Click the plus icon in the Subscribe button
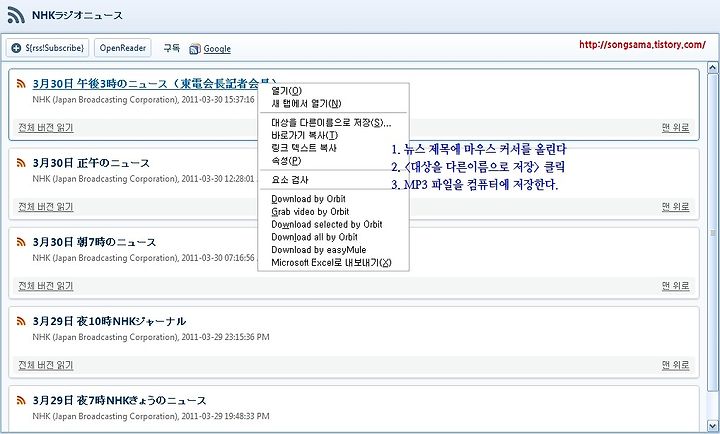 click(16, 48)
